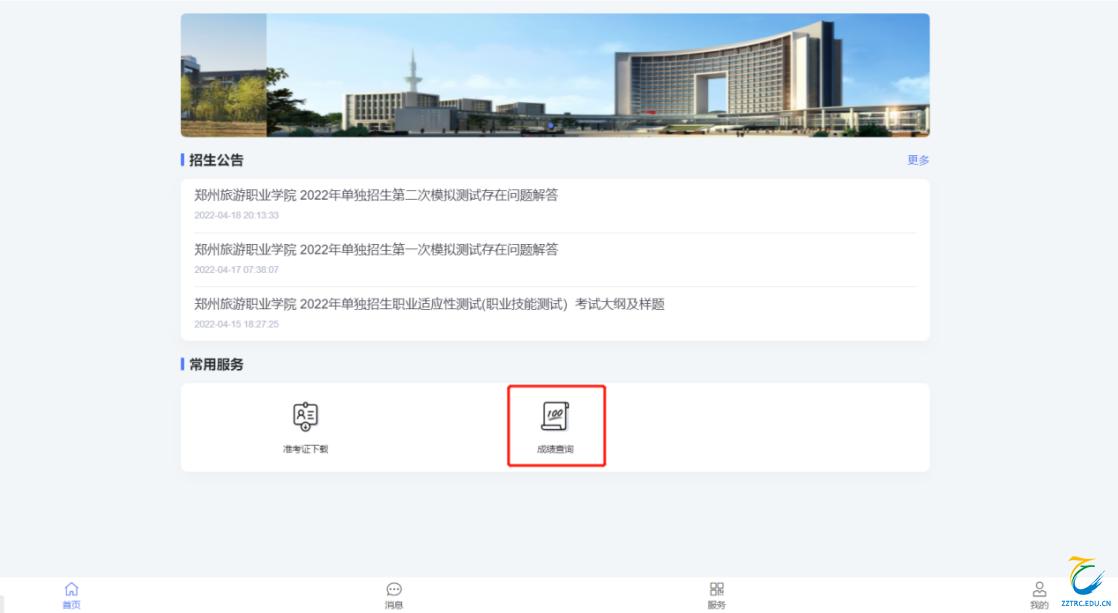1118x613 pixels.
Task: Open 消息 via the chat bubble icon
Action: pos(394,590)
